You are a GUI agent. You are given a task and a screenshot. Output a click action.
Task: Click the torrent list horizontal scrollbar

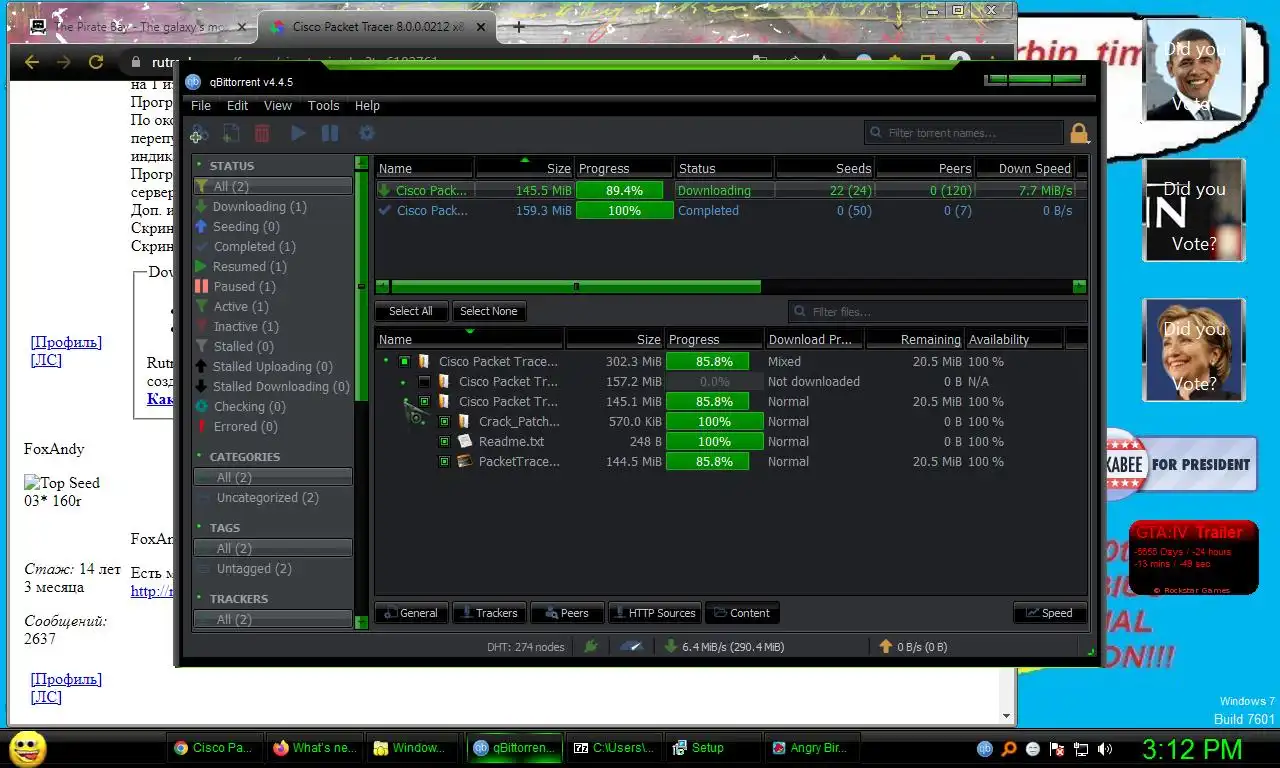point(576,287)
